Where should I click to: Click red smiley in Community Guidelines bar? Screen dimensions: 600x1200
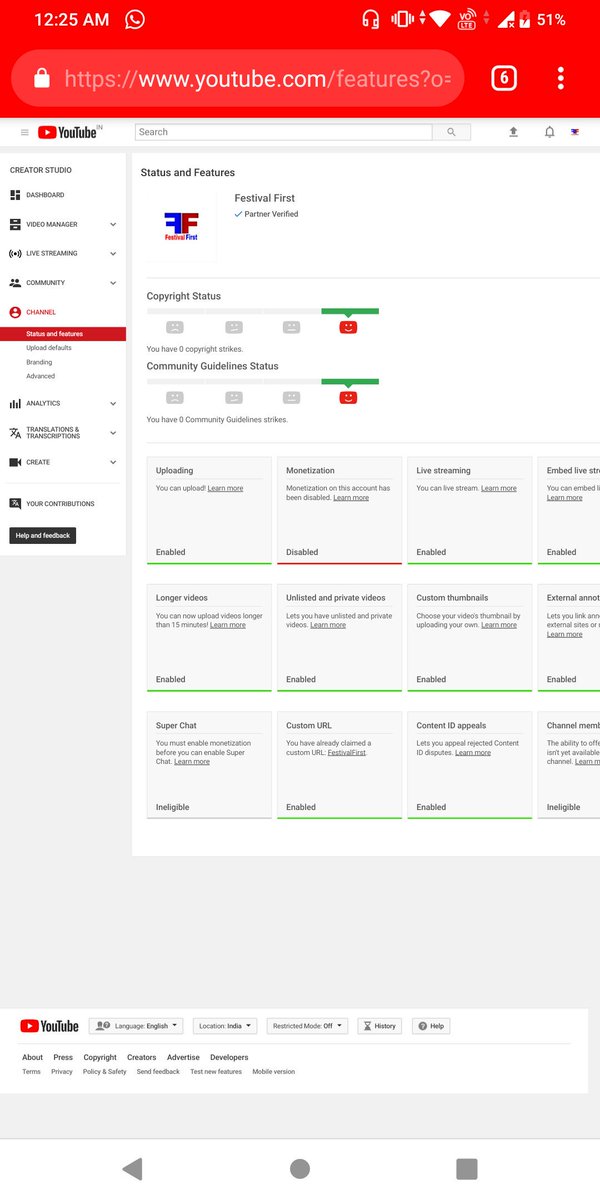[348, 397]
